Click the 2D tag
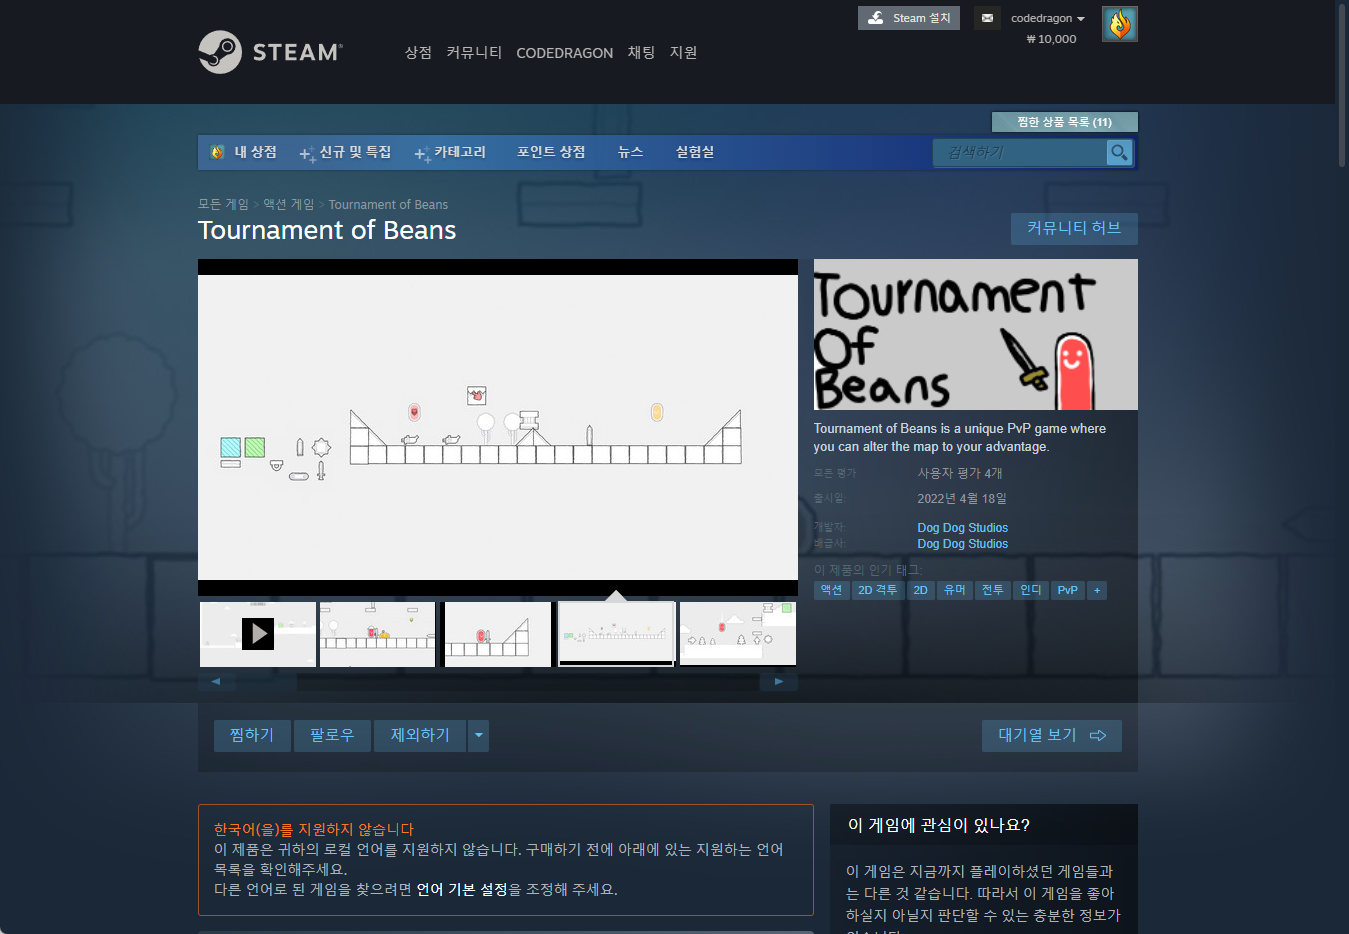Image resolution: width=1349 pixels, height=934 pixels. 921,590
